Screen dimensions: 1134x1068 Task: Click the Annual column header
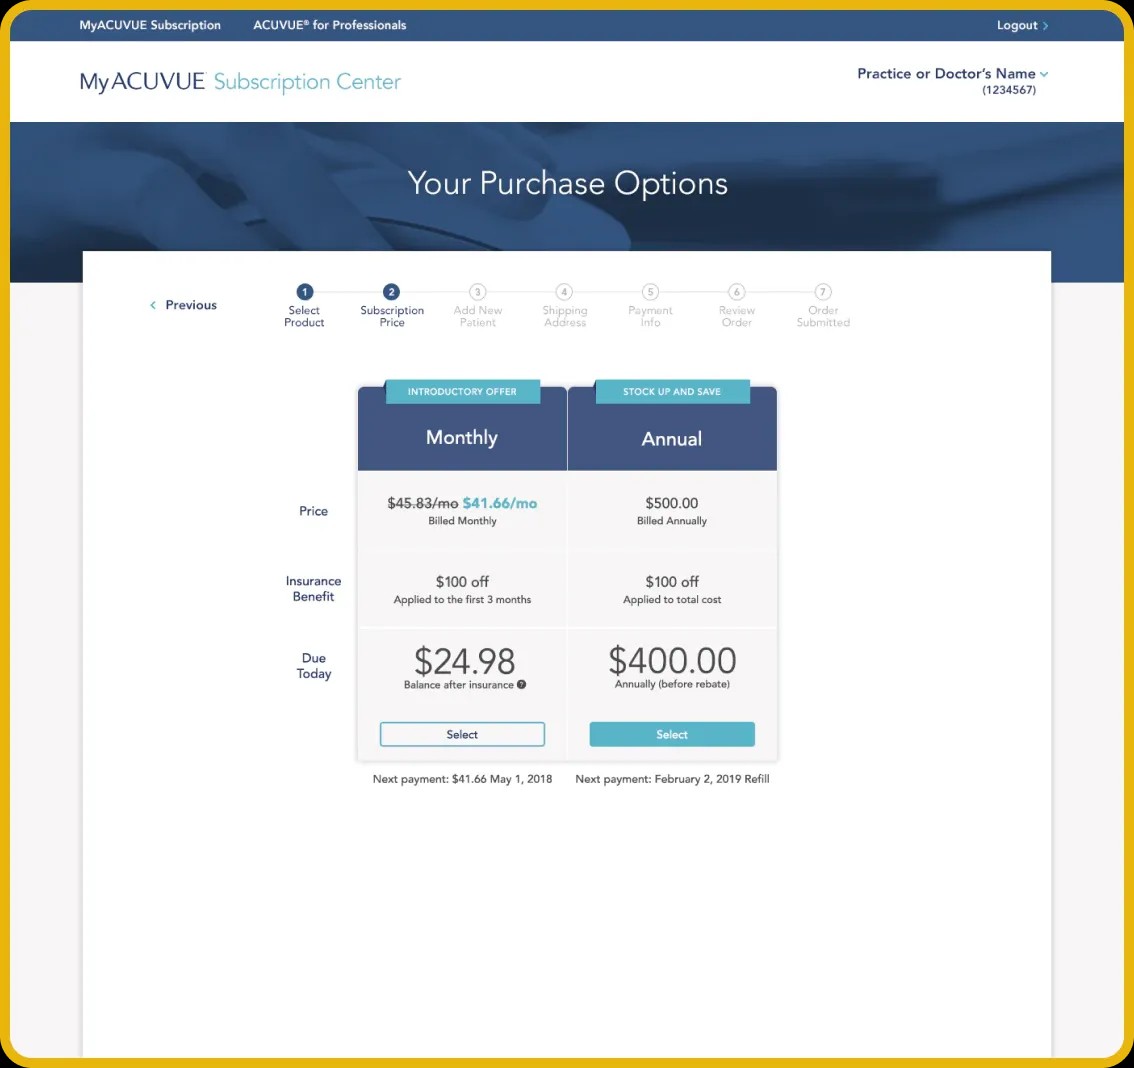pos(671,438)
